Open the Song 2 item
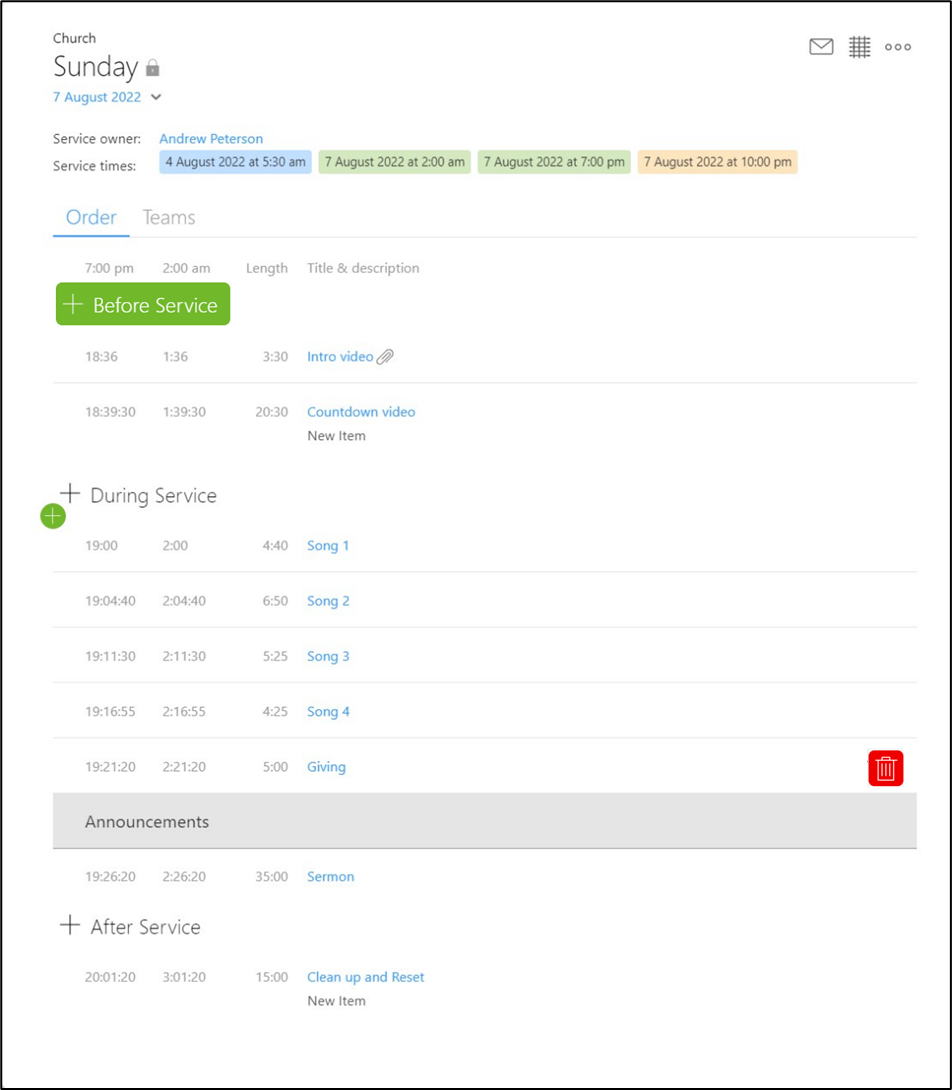 (328, 601)
